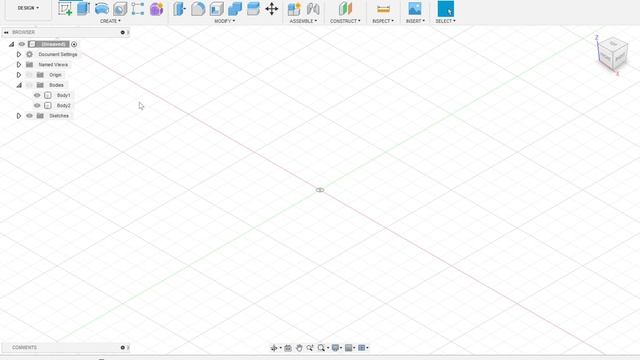Activate the radio button beside Unsaved component
Image resolution: width=640 pixels, height=360 pixels.
click(74, 44)
